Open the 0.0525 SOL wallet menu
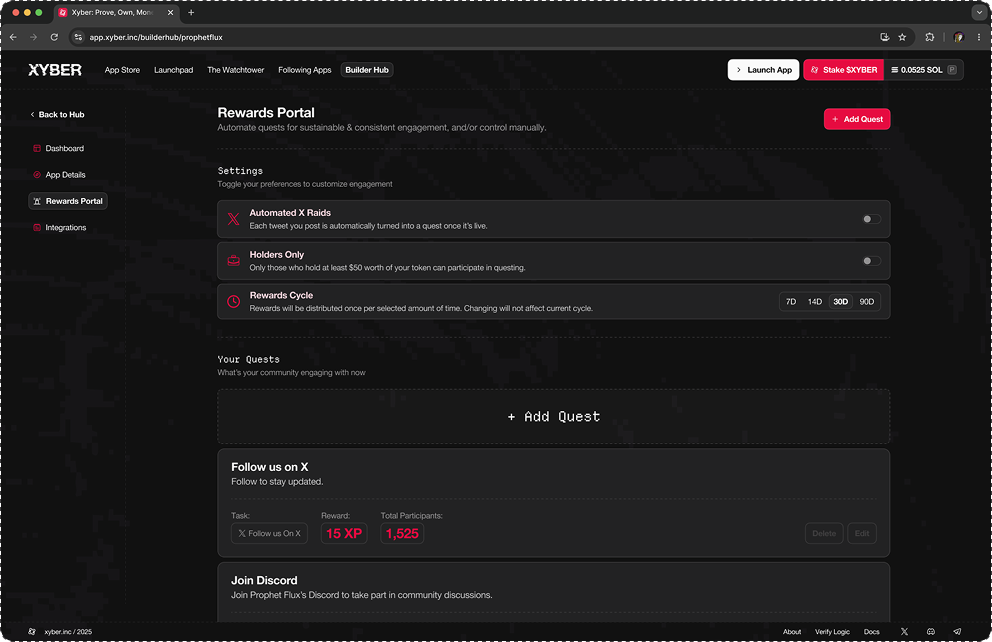 pyautogui.click(x=925, y=70)
